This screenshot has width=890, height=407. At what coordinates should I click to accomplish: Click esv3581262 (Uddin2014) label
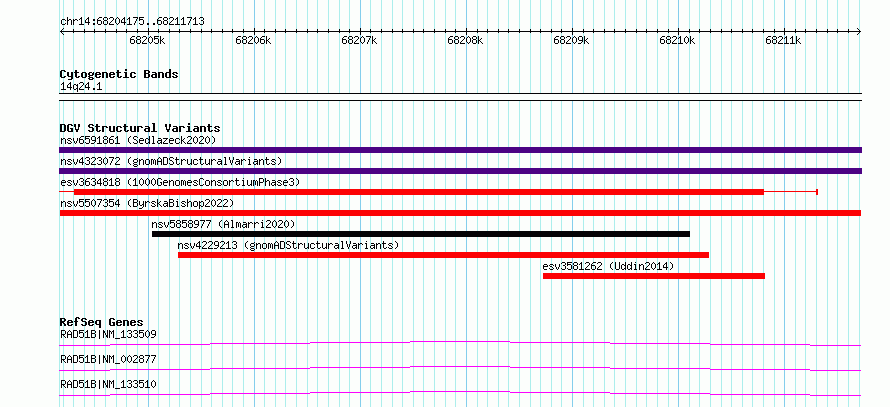click(608, 266)
